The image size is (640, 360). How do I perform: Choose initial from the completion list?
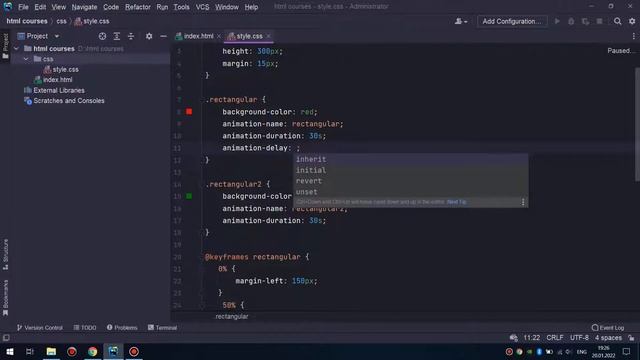pyautogui.click(x=411, y=170)
